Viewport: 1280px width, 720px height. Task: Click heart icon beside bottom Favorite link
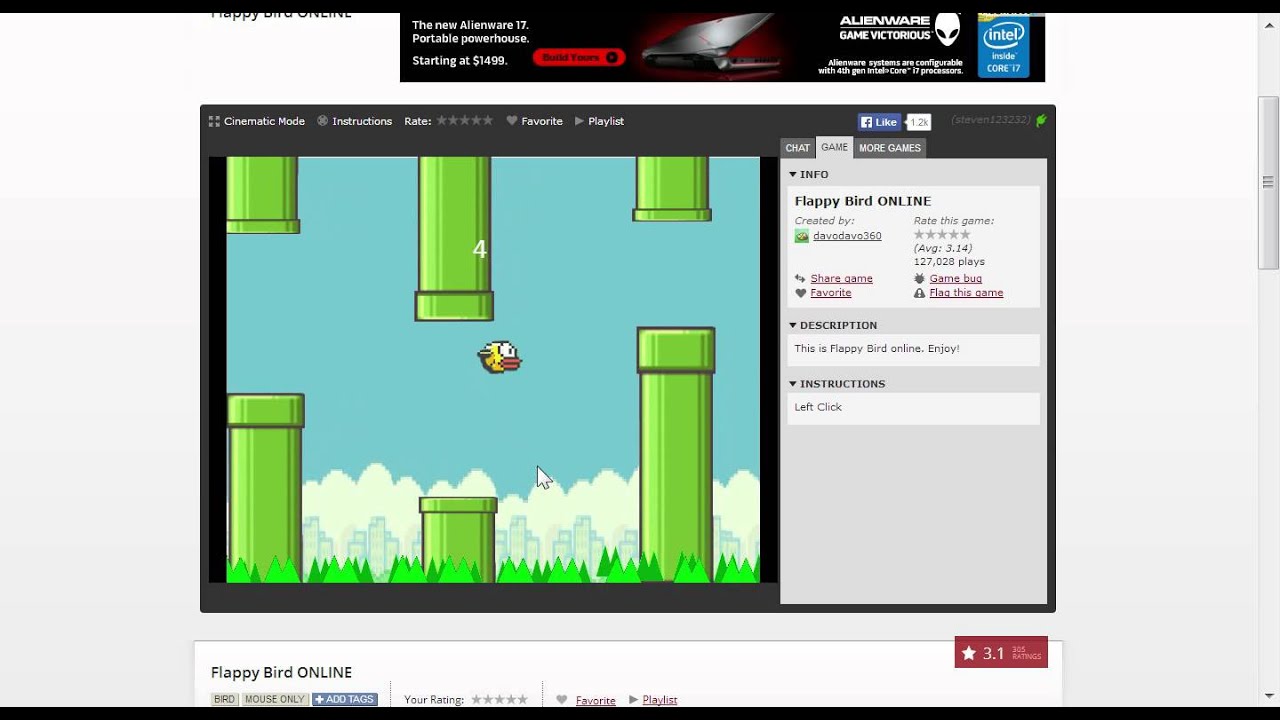[562, 699]
